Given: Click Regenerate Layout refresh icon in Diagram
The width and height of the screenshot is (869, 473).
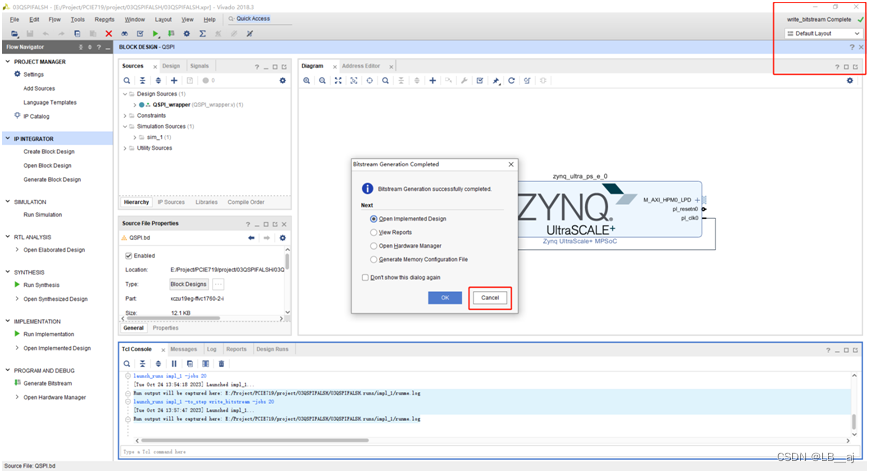Looking at the screenshot, I should [x=512, y=80].
